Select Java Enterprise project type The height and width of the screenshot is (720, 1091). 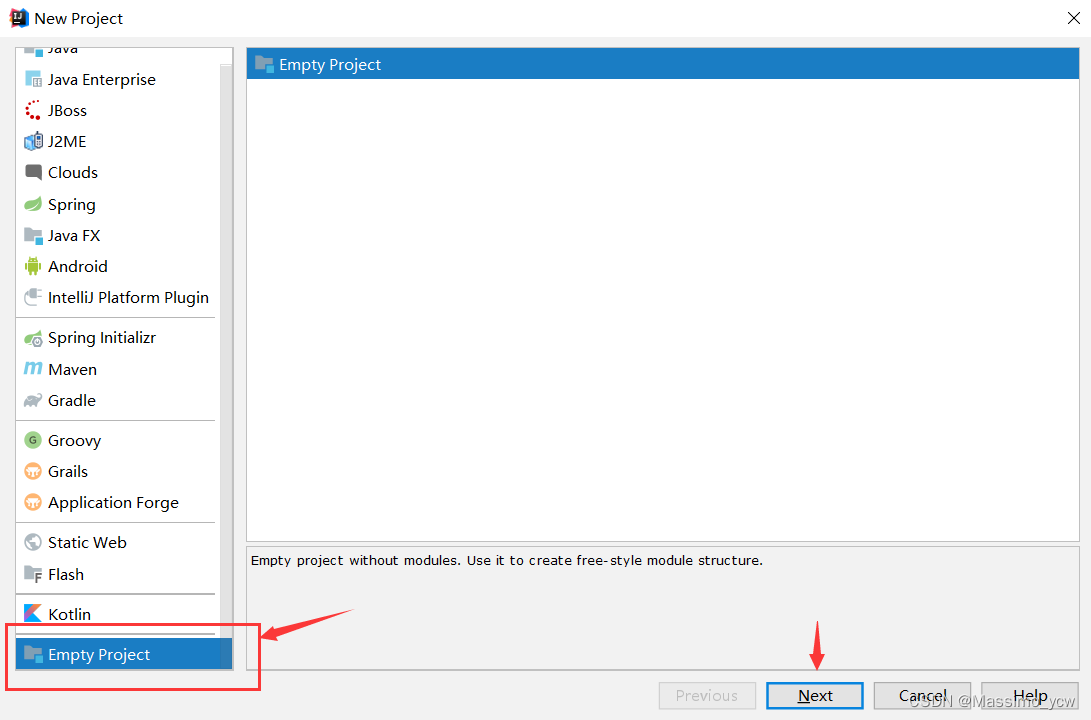coord(116,79)
